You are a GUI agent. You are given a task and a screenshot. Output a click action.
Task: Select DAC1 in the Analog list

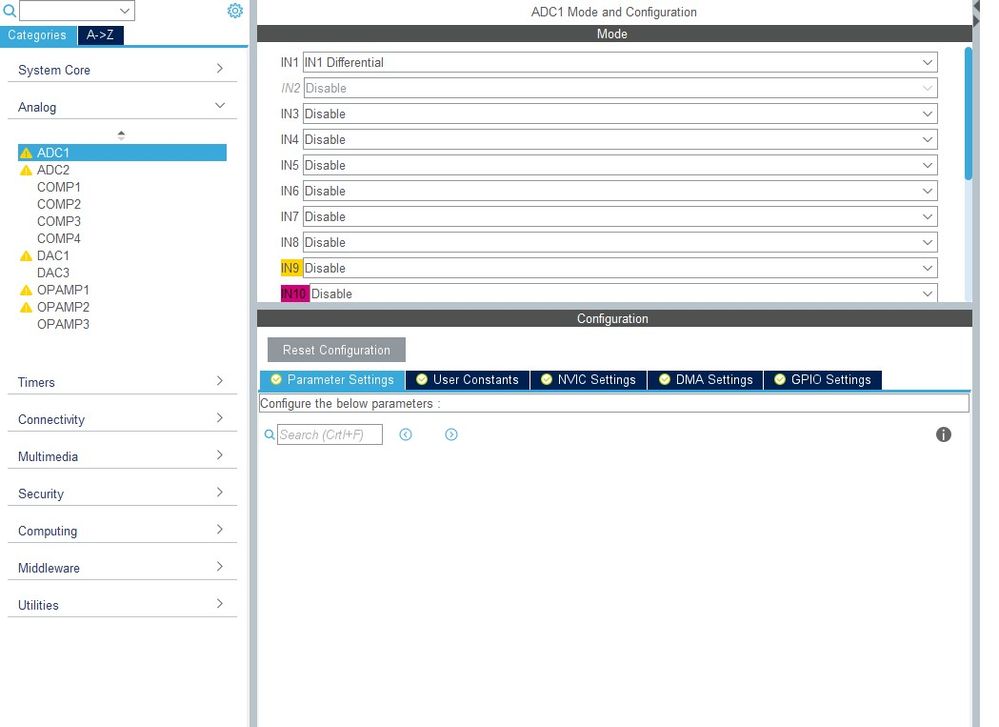tap(53, 256)
